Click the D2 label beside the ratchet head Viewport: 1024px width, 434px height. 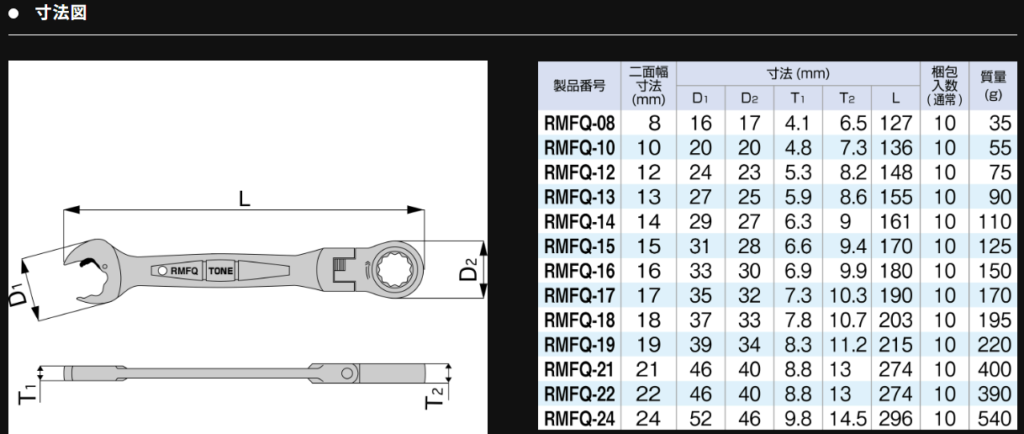[x=467, y=270]
